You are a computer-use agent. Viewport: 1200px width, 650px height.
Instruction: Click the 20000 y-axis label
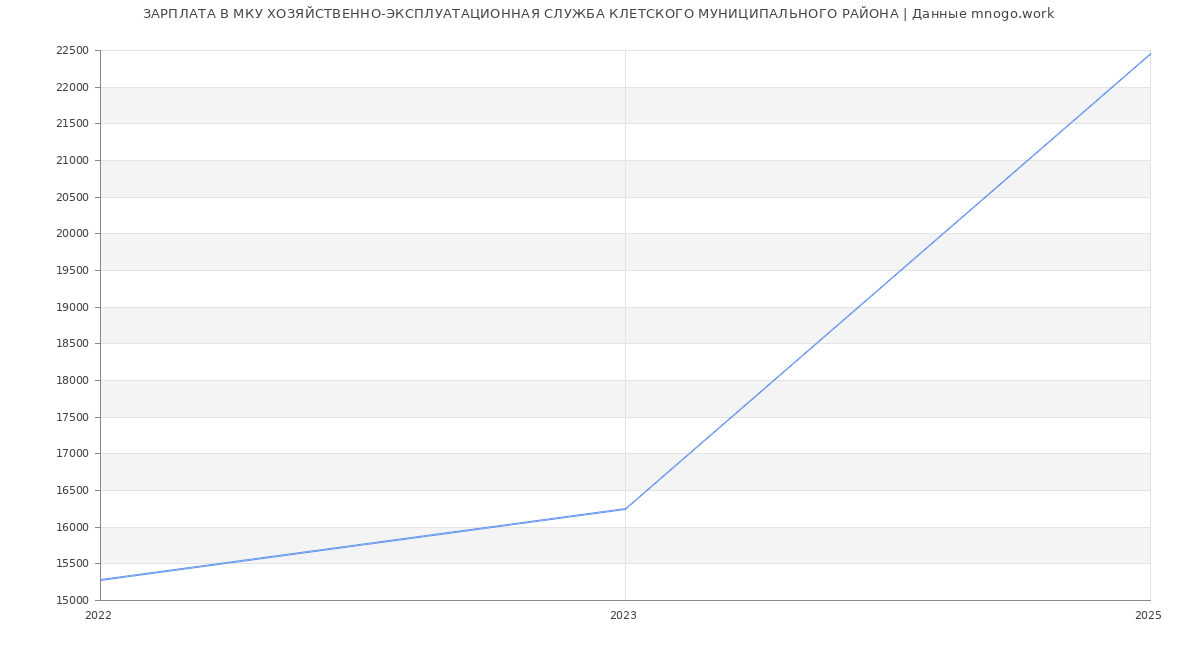click(72, 234)
